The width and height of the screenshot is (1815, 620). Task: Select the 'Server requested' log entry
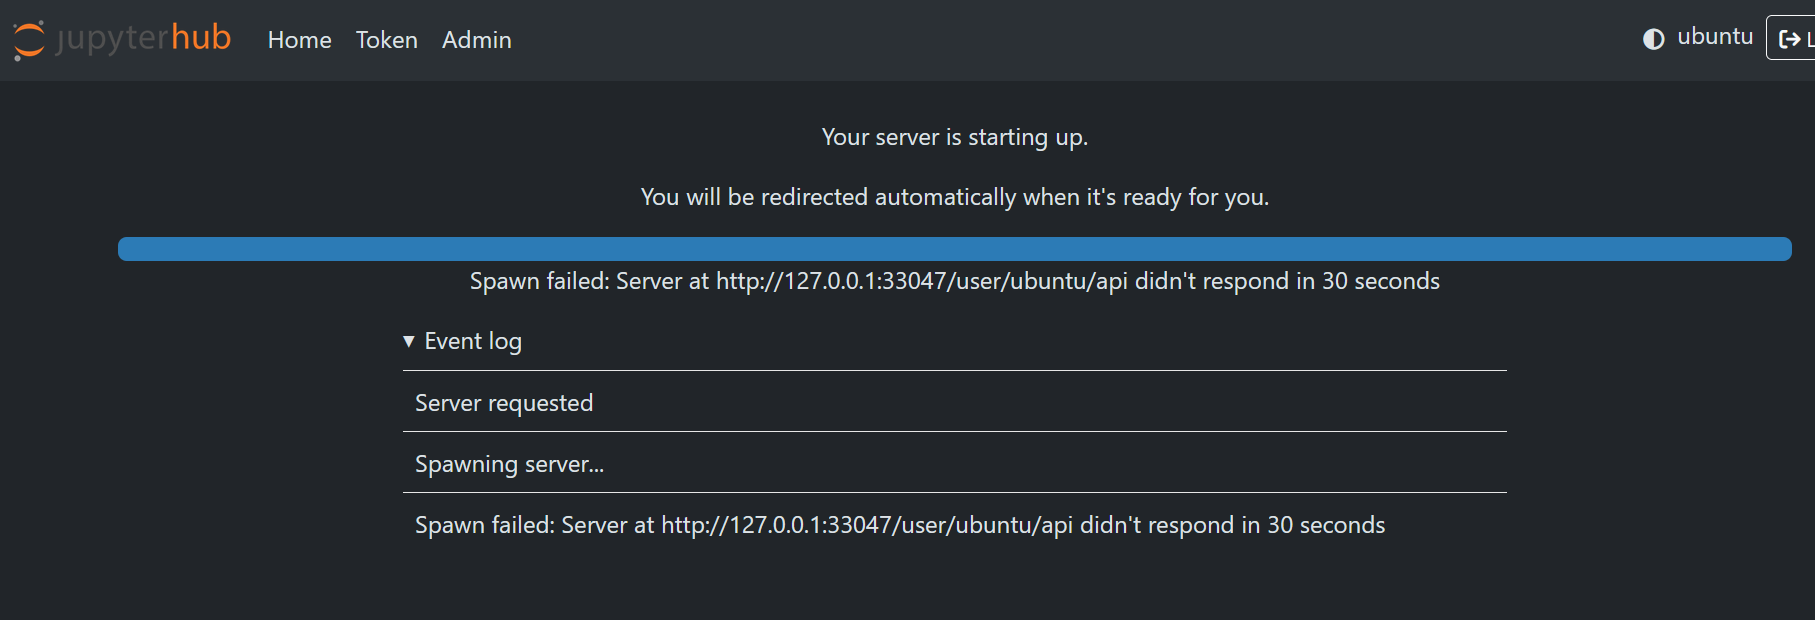954,402
